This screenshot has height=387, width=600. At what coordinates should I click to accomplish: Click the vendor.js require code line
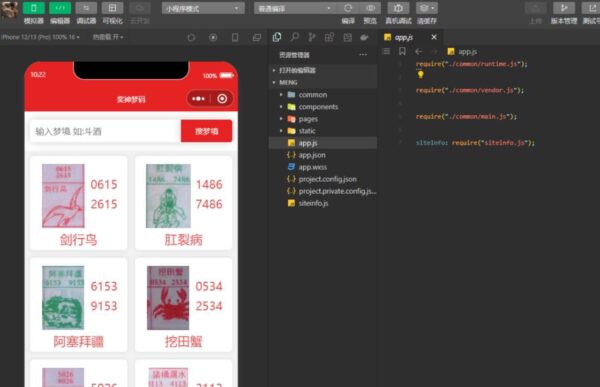470,90
